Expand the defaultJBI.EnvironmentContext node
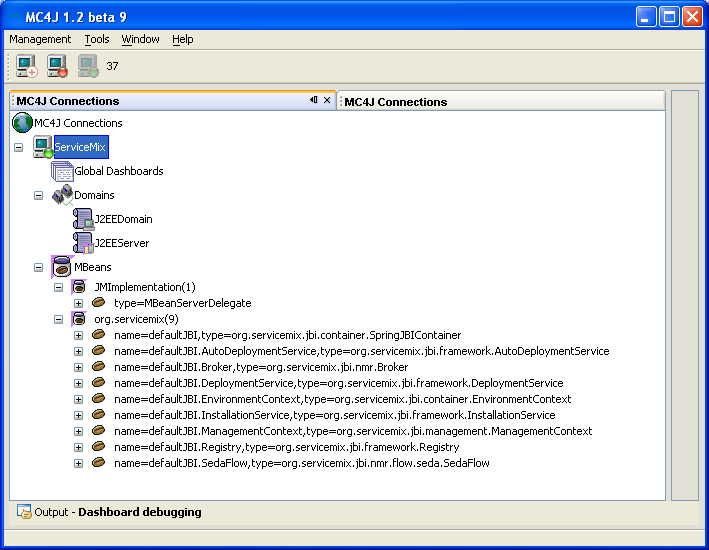 point(78,399)
